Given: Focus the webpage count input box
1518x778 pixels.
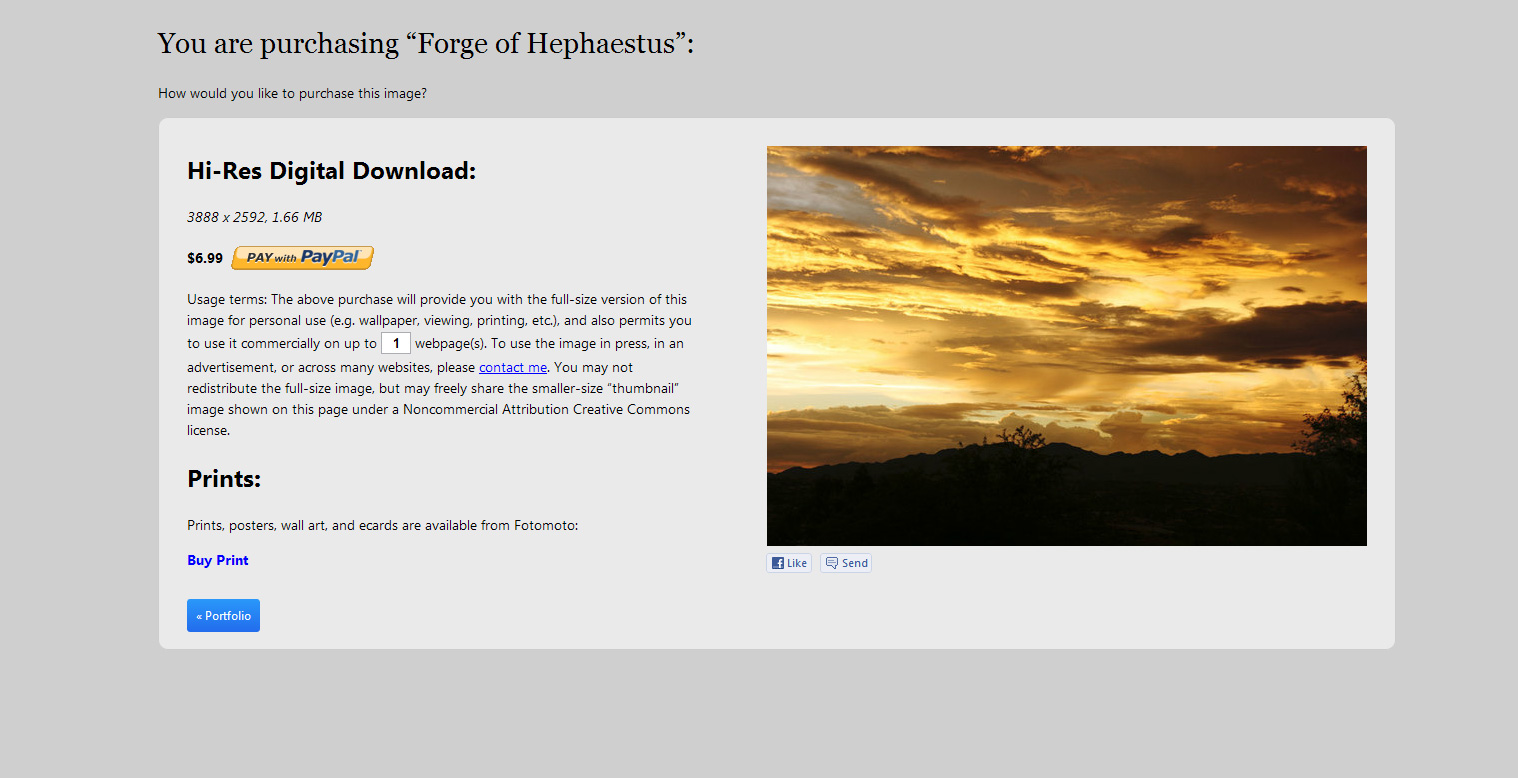Looking at the screenshot, I should click(x=396, y=343).
